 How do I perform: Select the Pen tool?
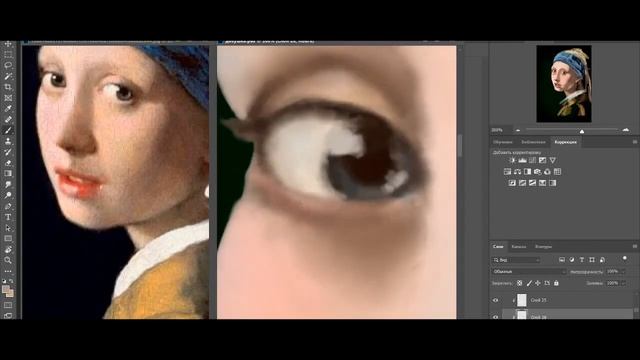(x=8, y=206)
